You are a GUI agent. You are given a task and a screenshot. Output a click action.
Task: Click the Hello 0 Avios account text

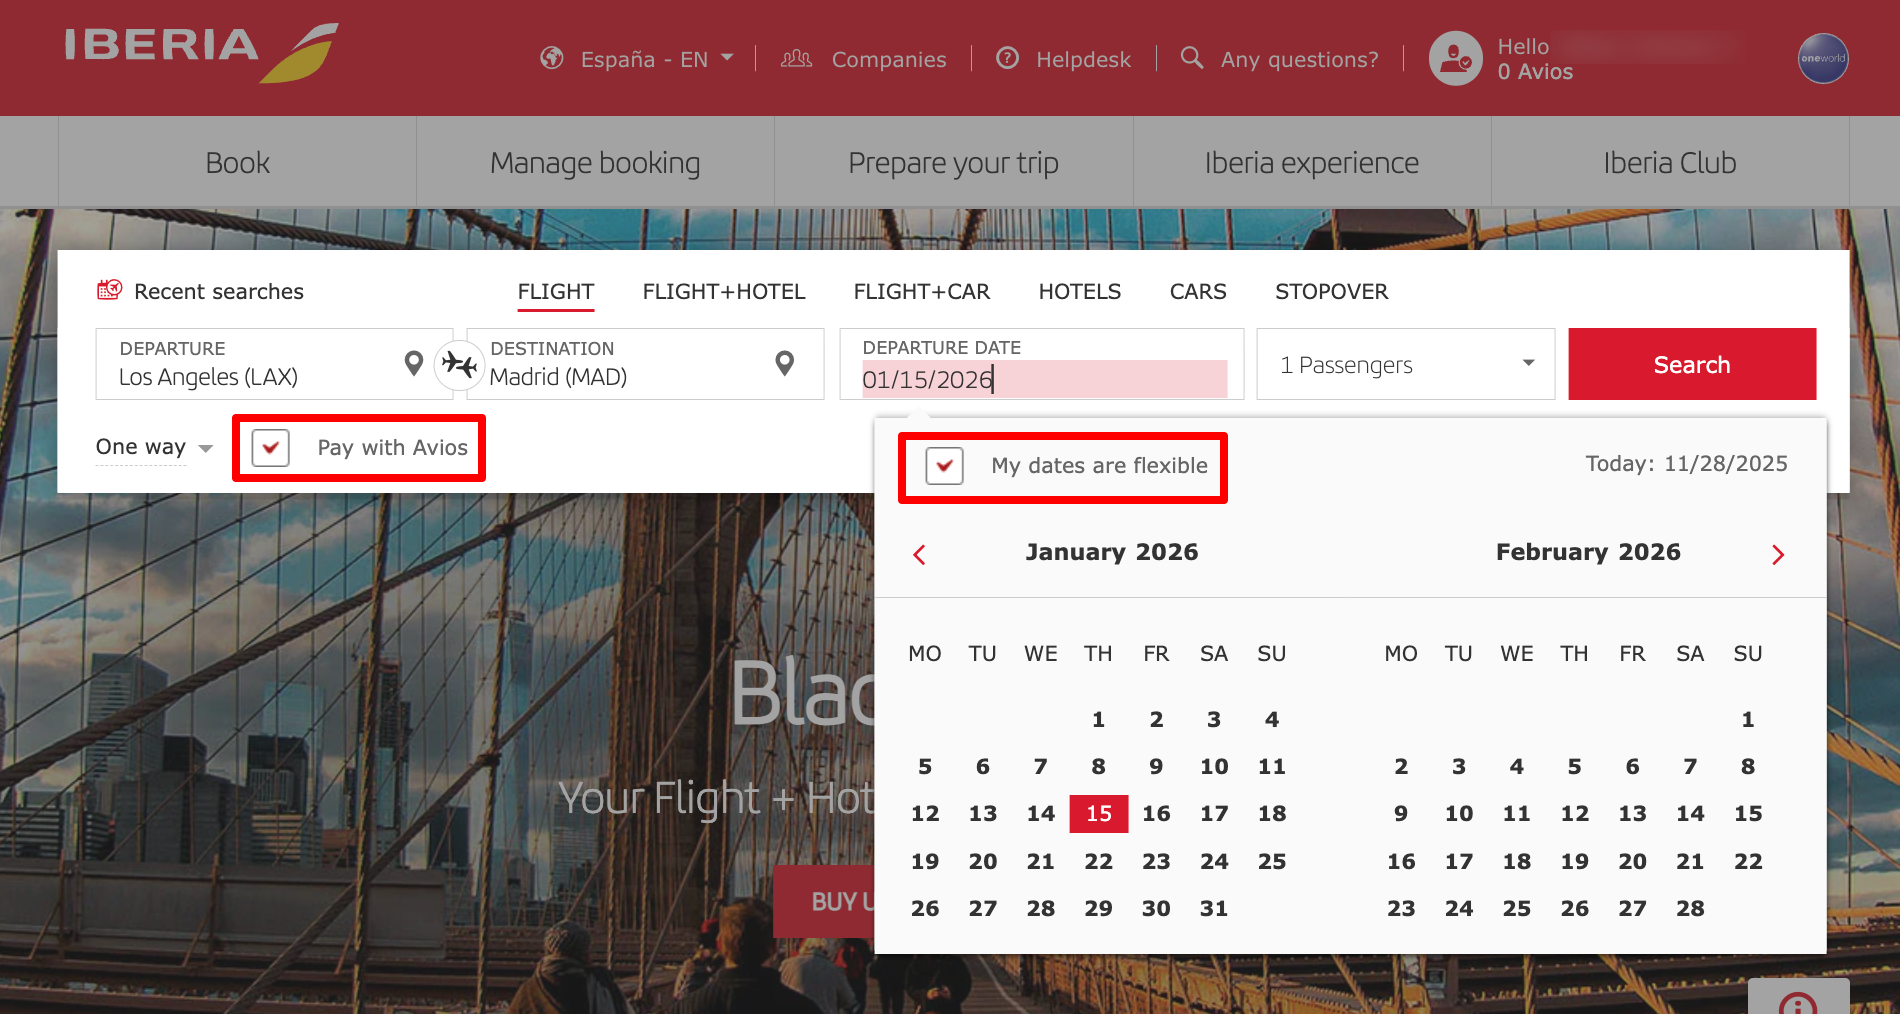point(1535,59)
